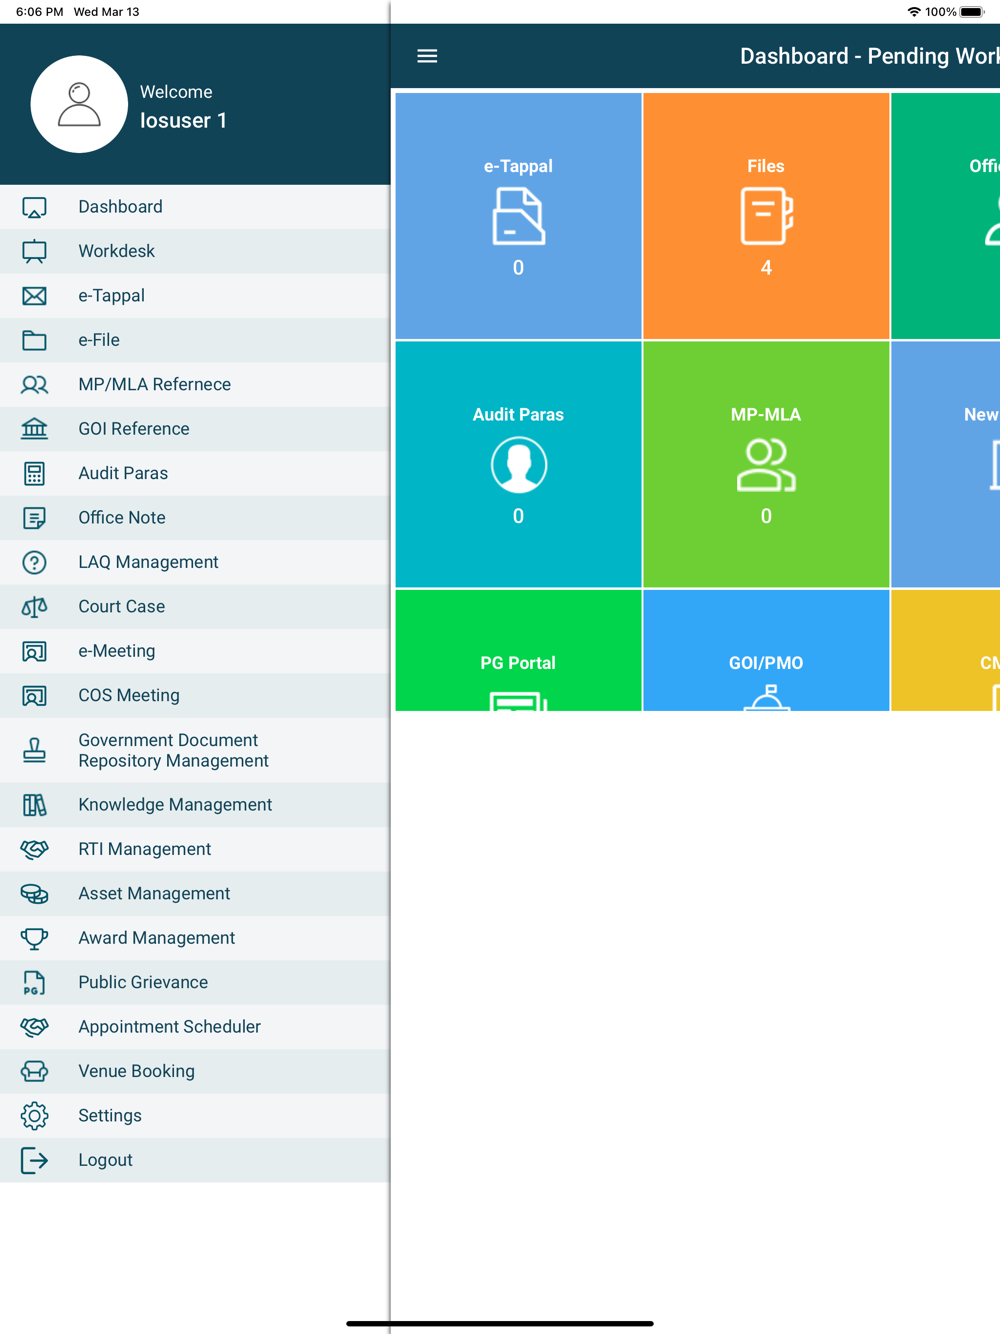Click the Logout arrow icon

34,1160
